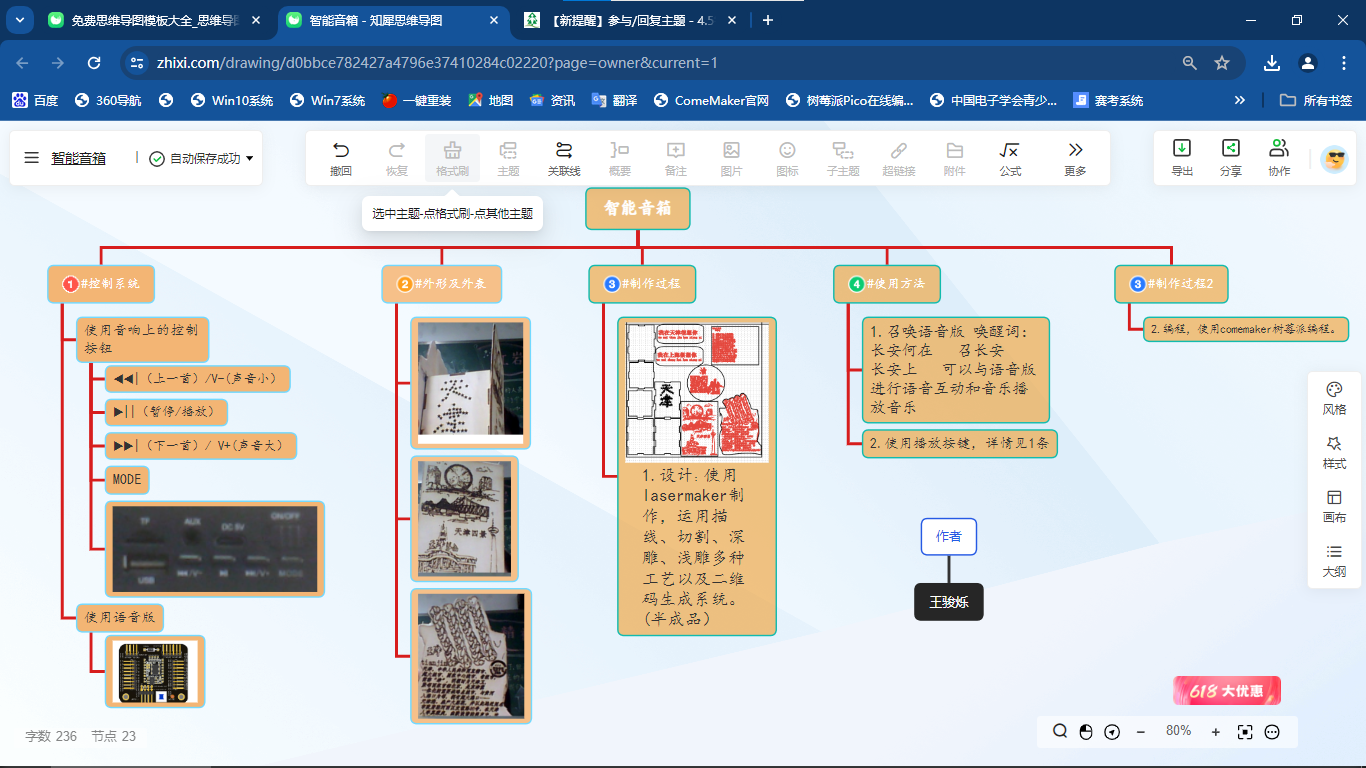Select the #外形及外表 branch node
The width and height of the screenshot is (1366, 768).
pos(441,284)
